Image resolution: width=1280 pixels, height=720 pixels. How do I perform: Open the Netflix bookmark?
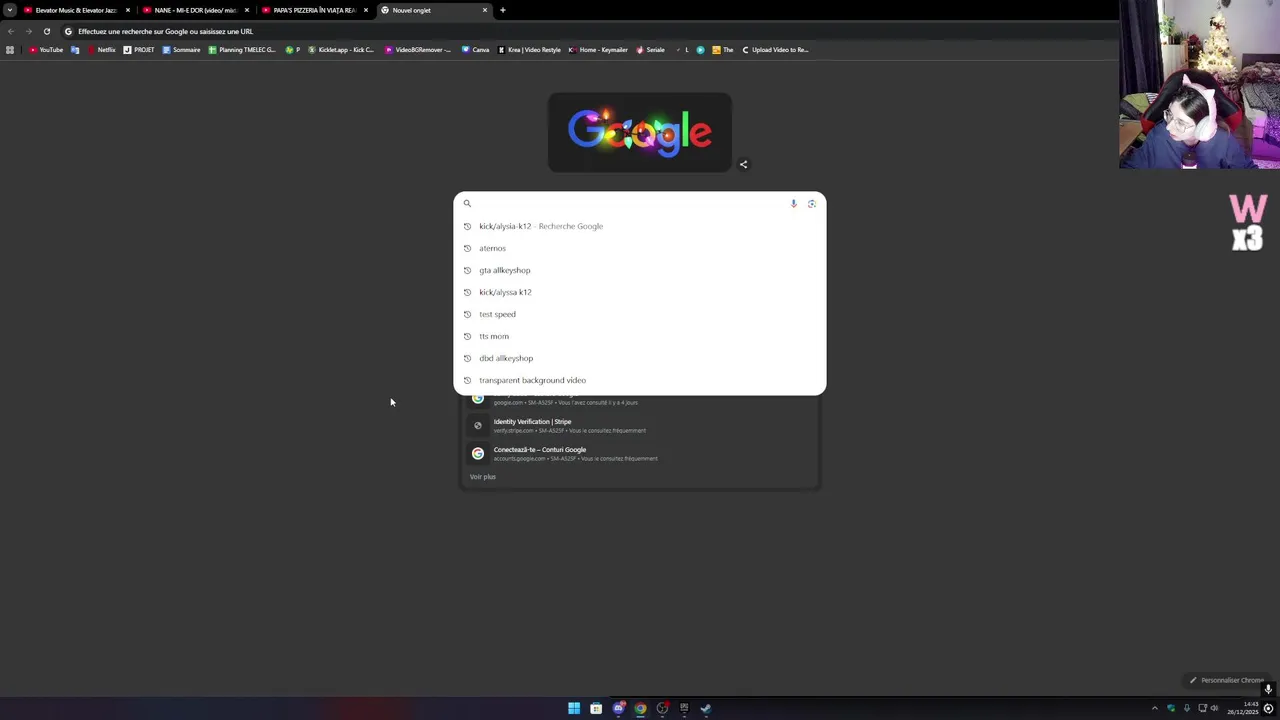(101, 50)
